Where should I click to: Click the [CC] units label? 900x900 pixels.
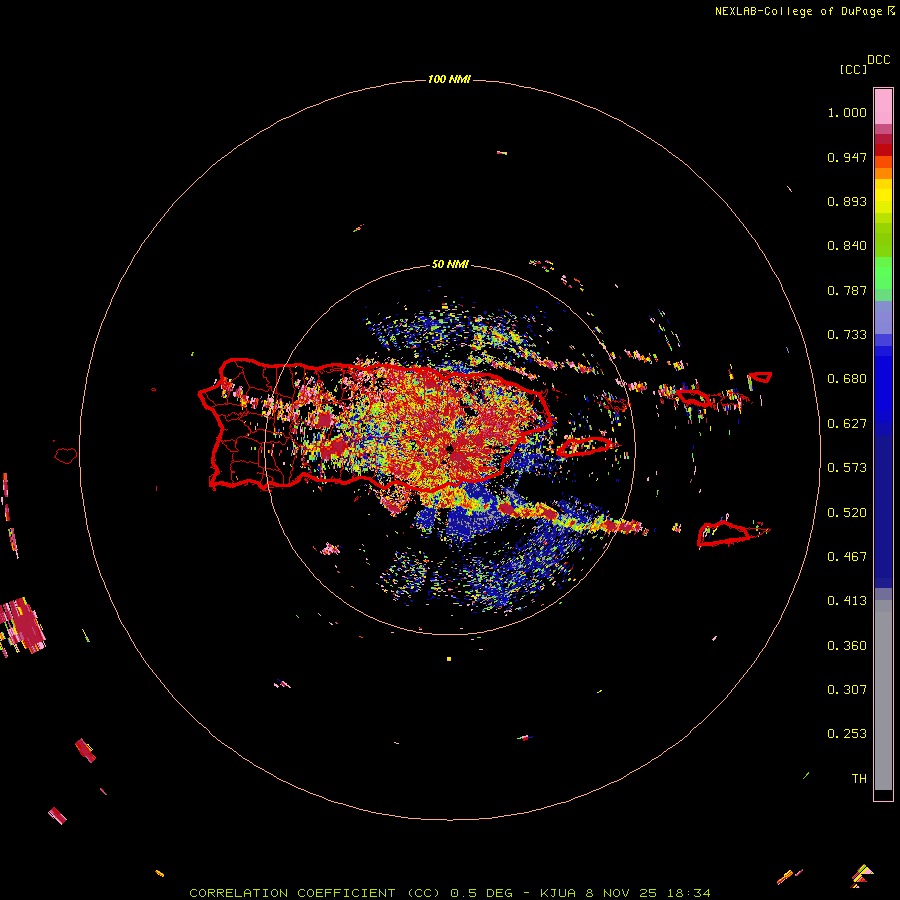pyautogui.click(x=853, y=69)
